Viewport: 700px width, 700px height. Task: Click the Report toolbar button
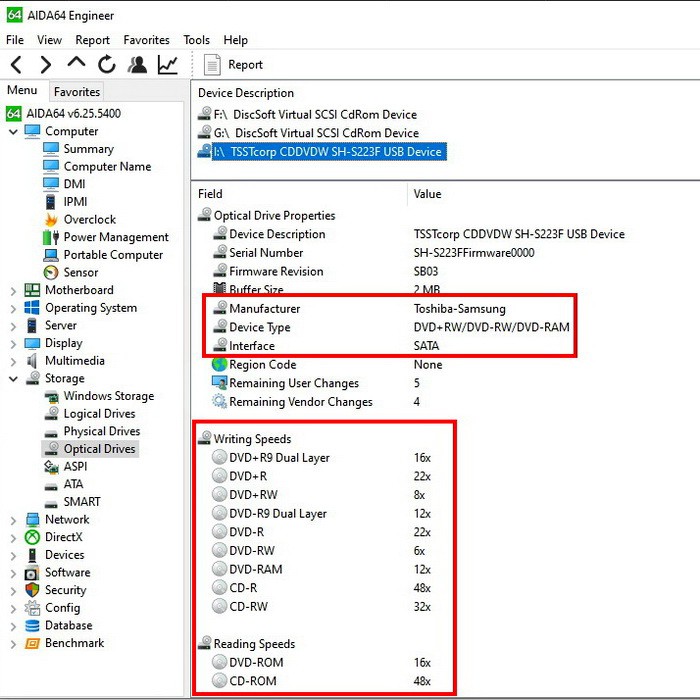[234, 65]
